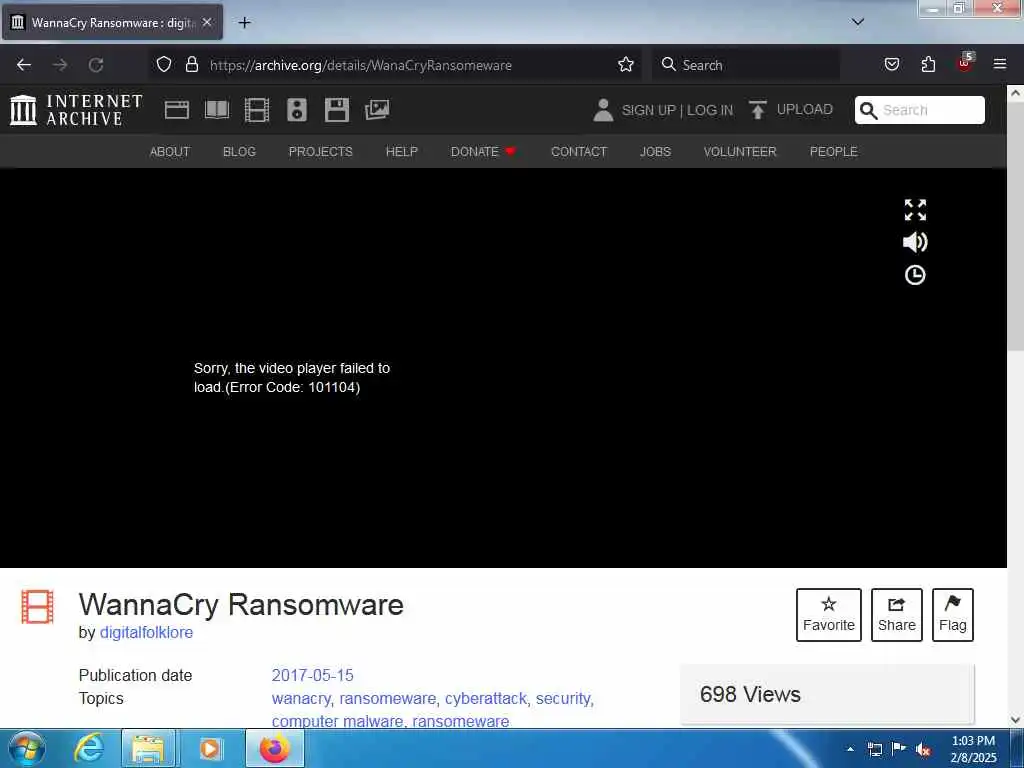Open the Extensions puzzle icon
This screenshot has width=1024, height=768.
pos(928,64)
